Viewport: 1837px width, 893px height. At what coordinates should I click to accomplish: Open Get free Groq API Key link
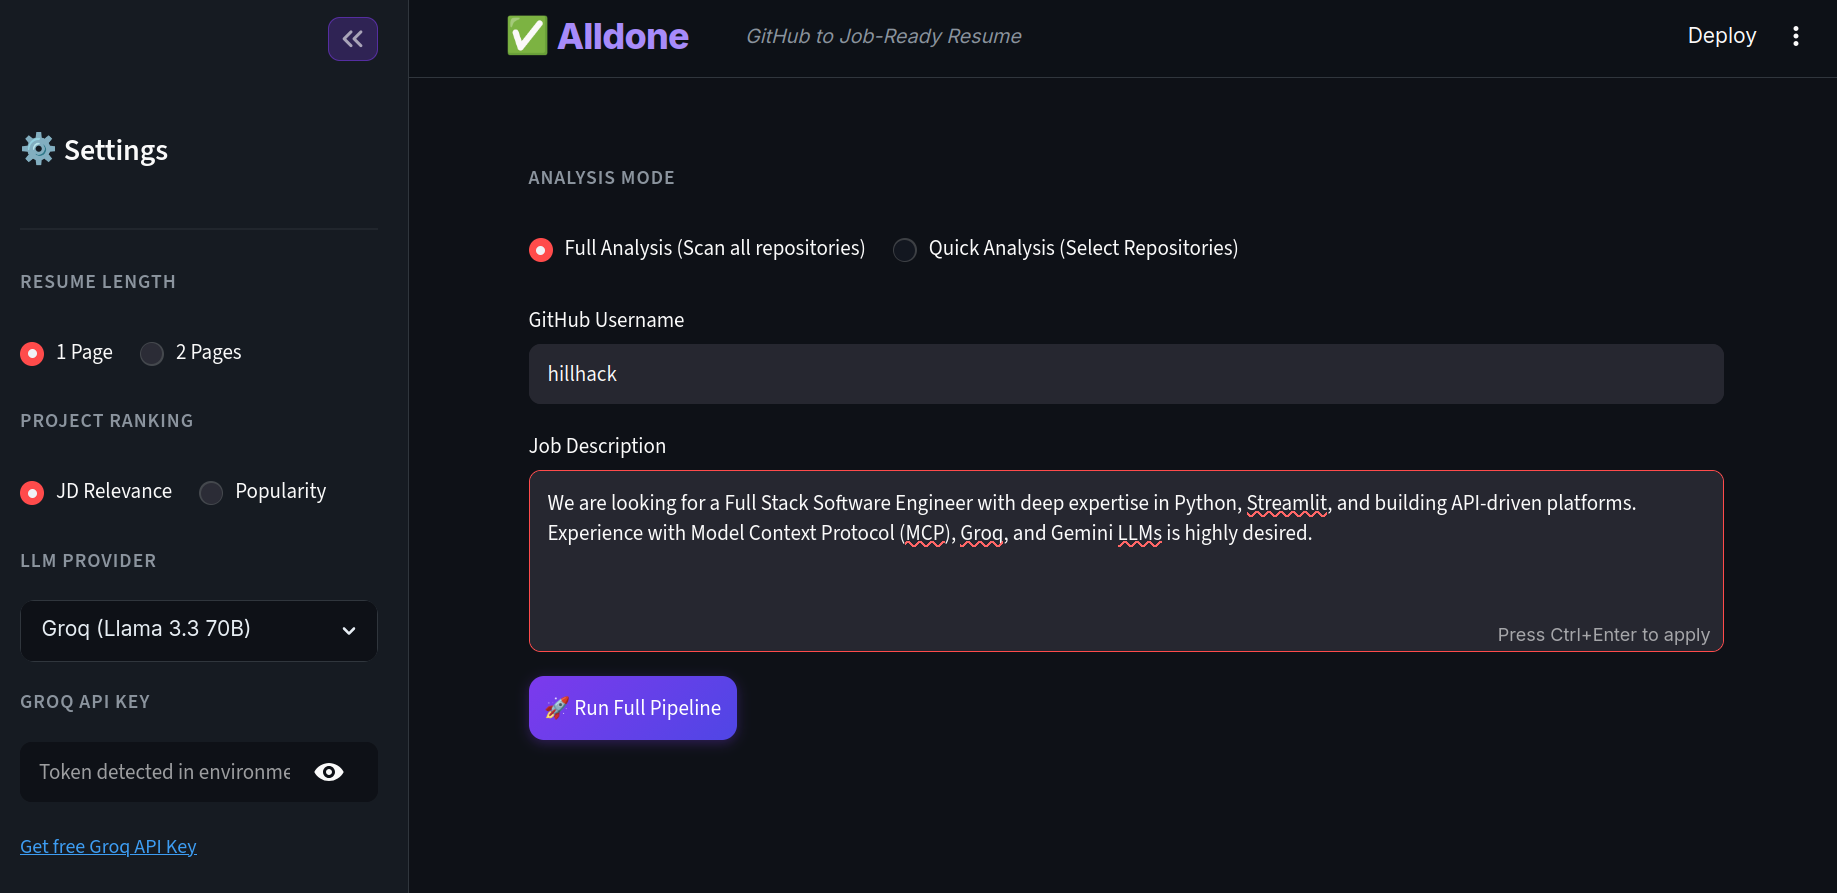click(x=108, y=847)
